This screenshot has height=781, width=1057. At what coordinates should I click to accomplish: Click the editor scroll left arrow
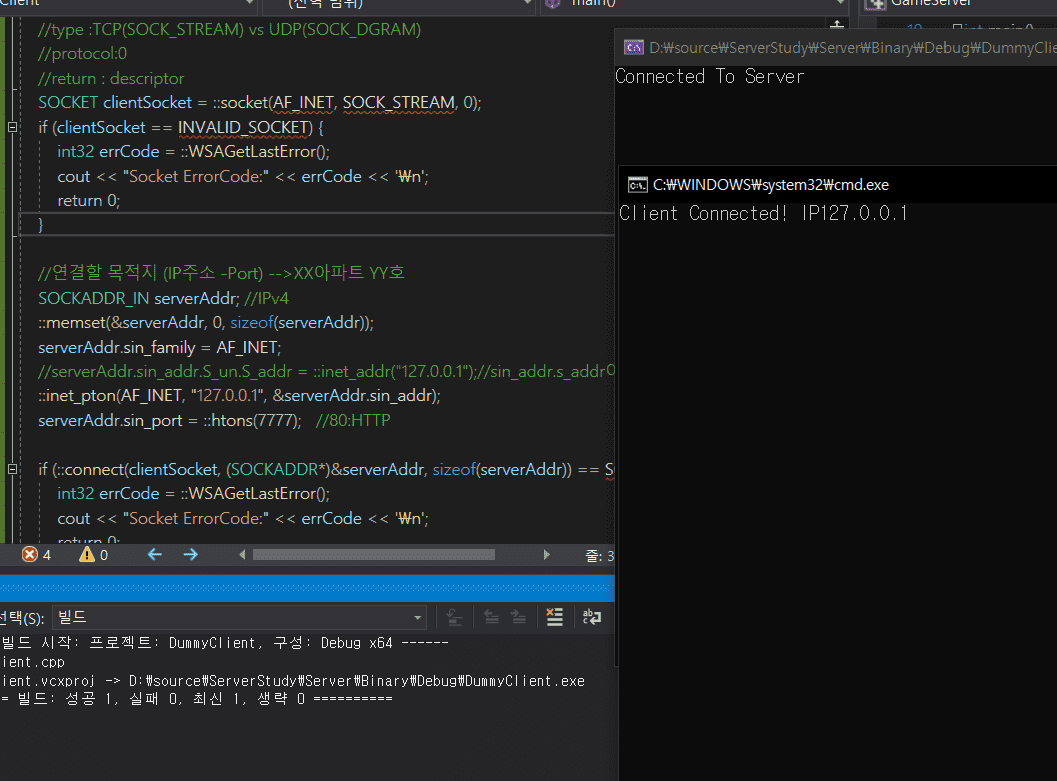[x=241, y=554]
